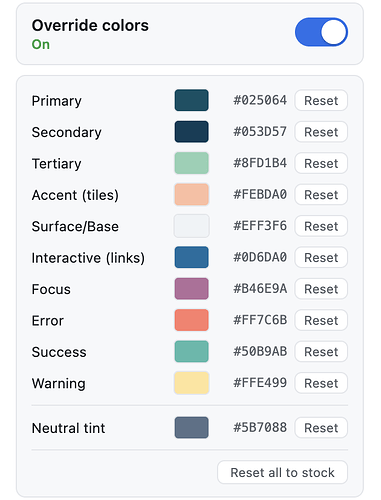Viewport: 381px width, 500px height.
Task: Open the Error color swatch
Action: (x=192, y=320)
